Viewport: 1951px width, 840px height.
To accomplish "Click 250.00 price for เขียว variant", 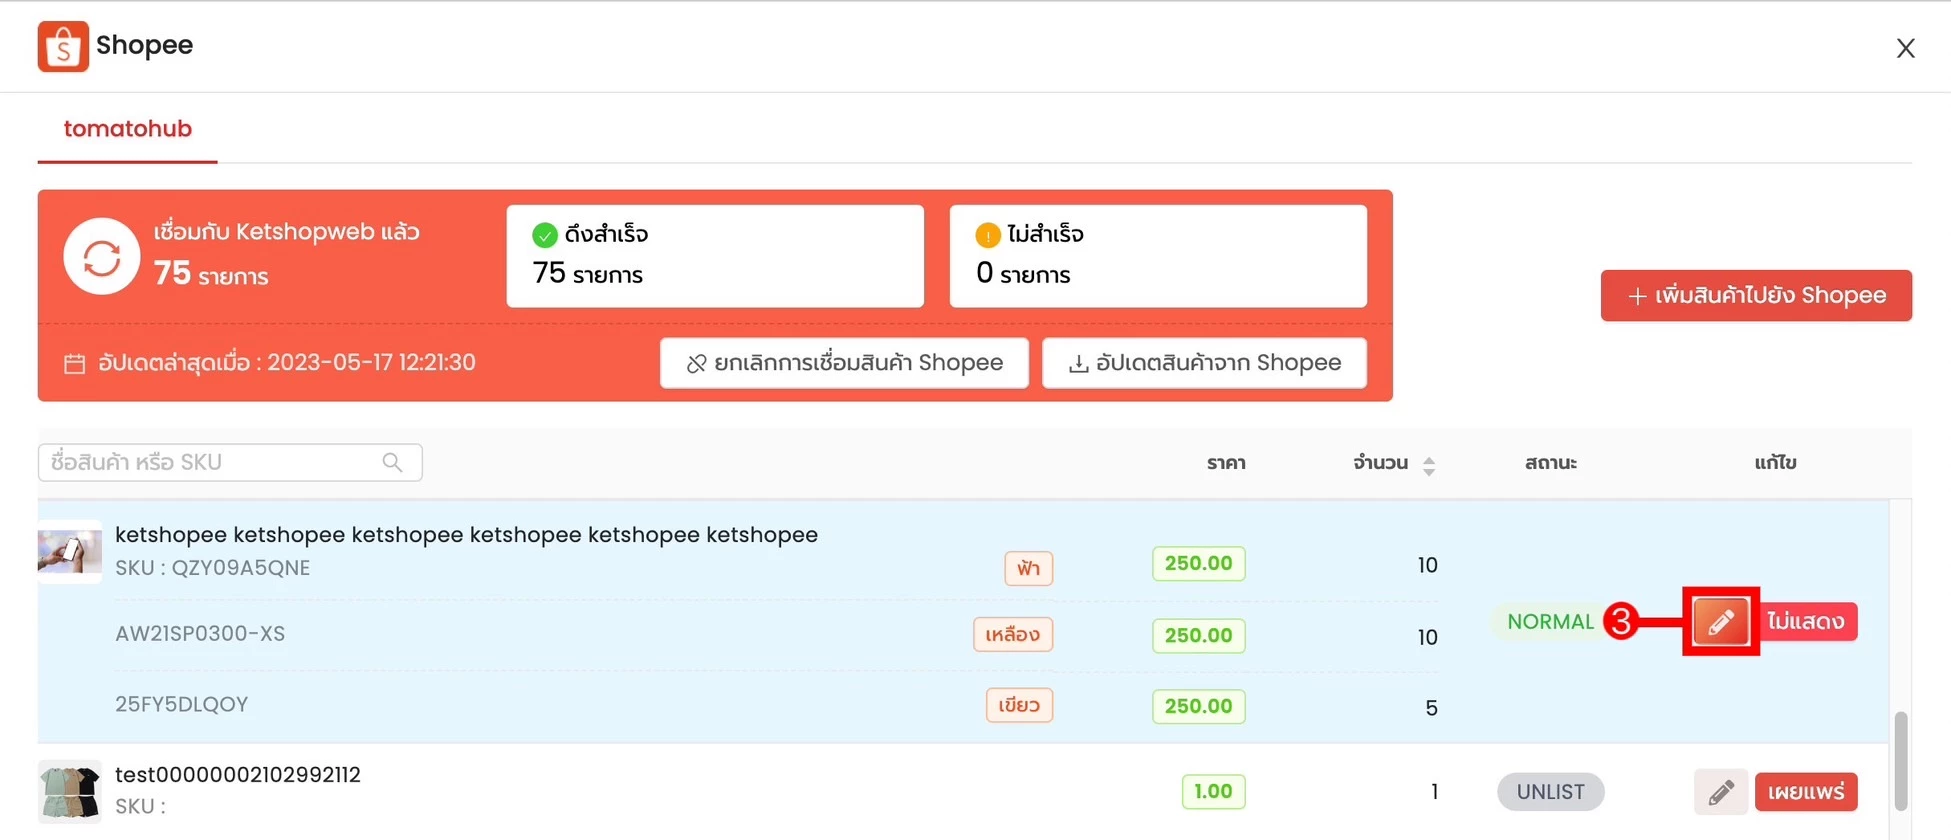I will point(1198,706).
